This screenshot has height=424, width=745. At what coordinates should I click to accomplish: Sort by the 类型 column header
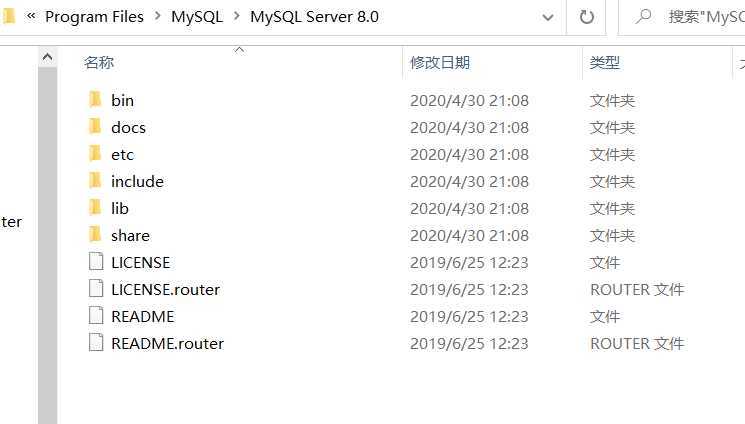(605, 62)
